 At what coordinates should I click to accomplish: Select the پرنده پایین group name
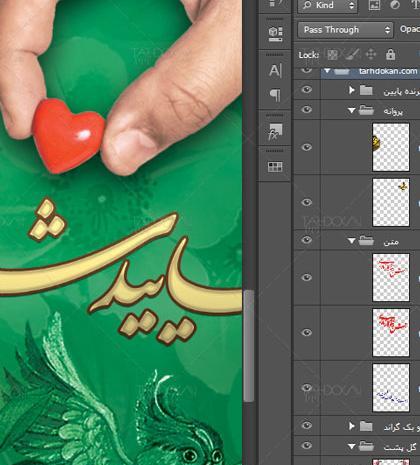401,91
